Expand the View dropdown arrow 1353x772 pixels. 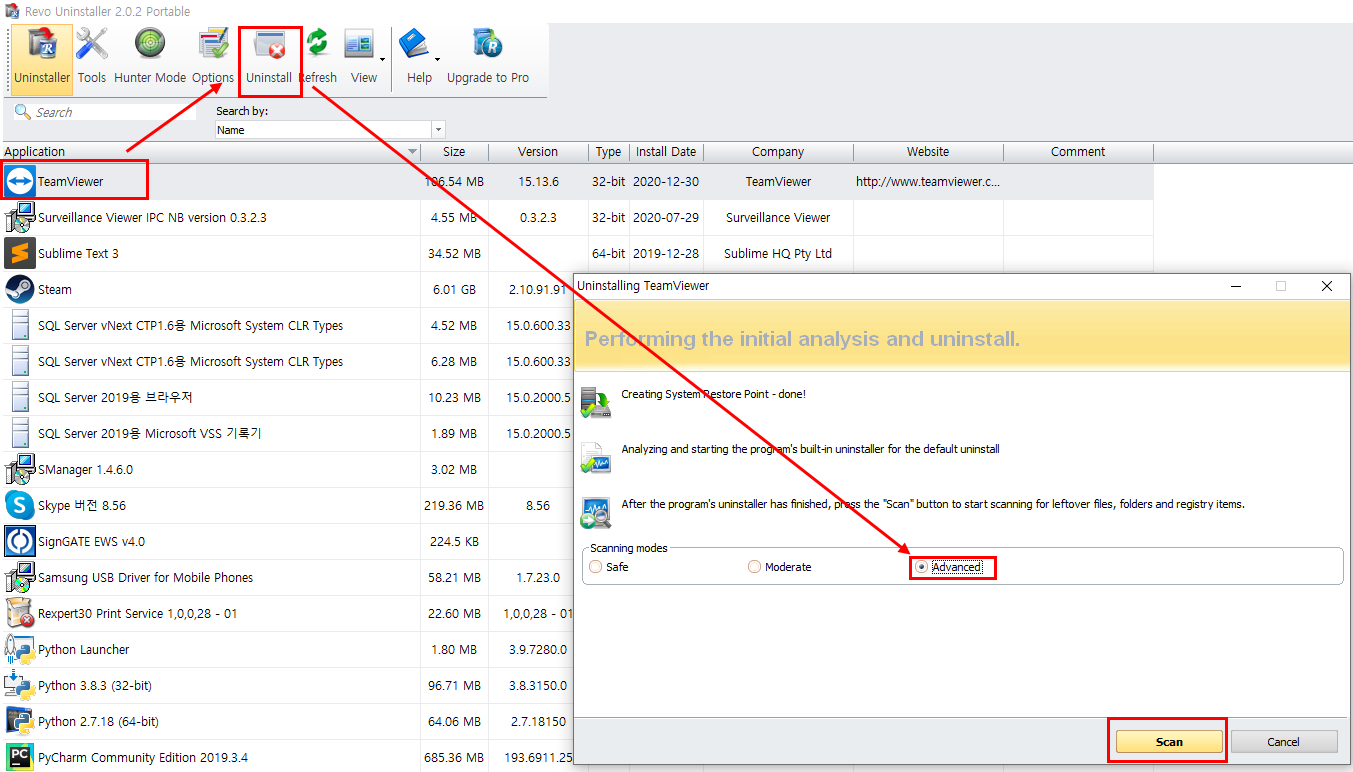pyautogui.click(x=382, y=60)
